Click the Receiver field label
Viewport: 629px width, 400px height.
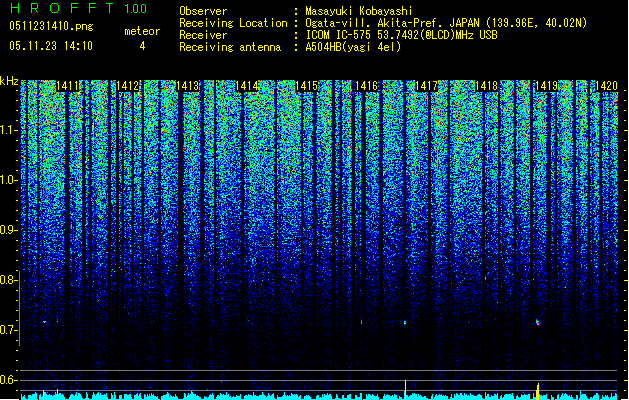click(x=203, y=35)
